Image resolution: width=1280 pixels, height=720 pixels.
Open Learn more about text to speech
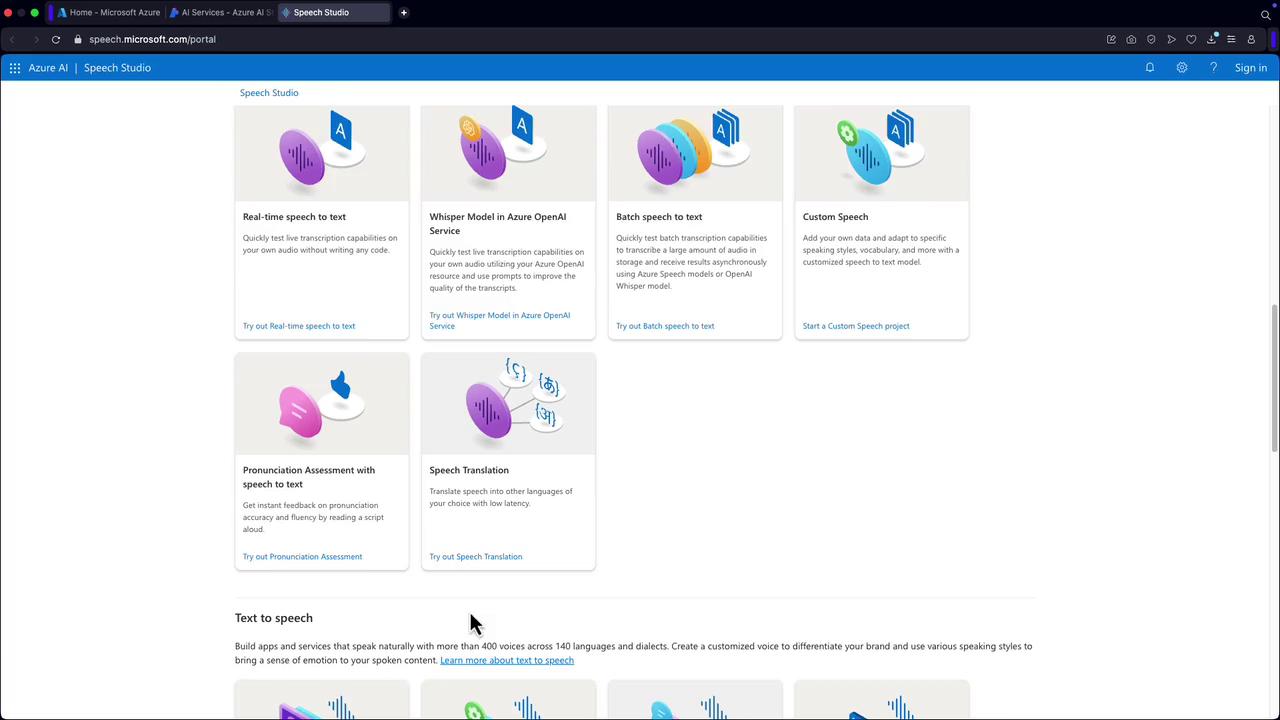pos(507,660)
